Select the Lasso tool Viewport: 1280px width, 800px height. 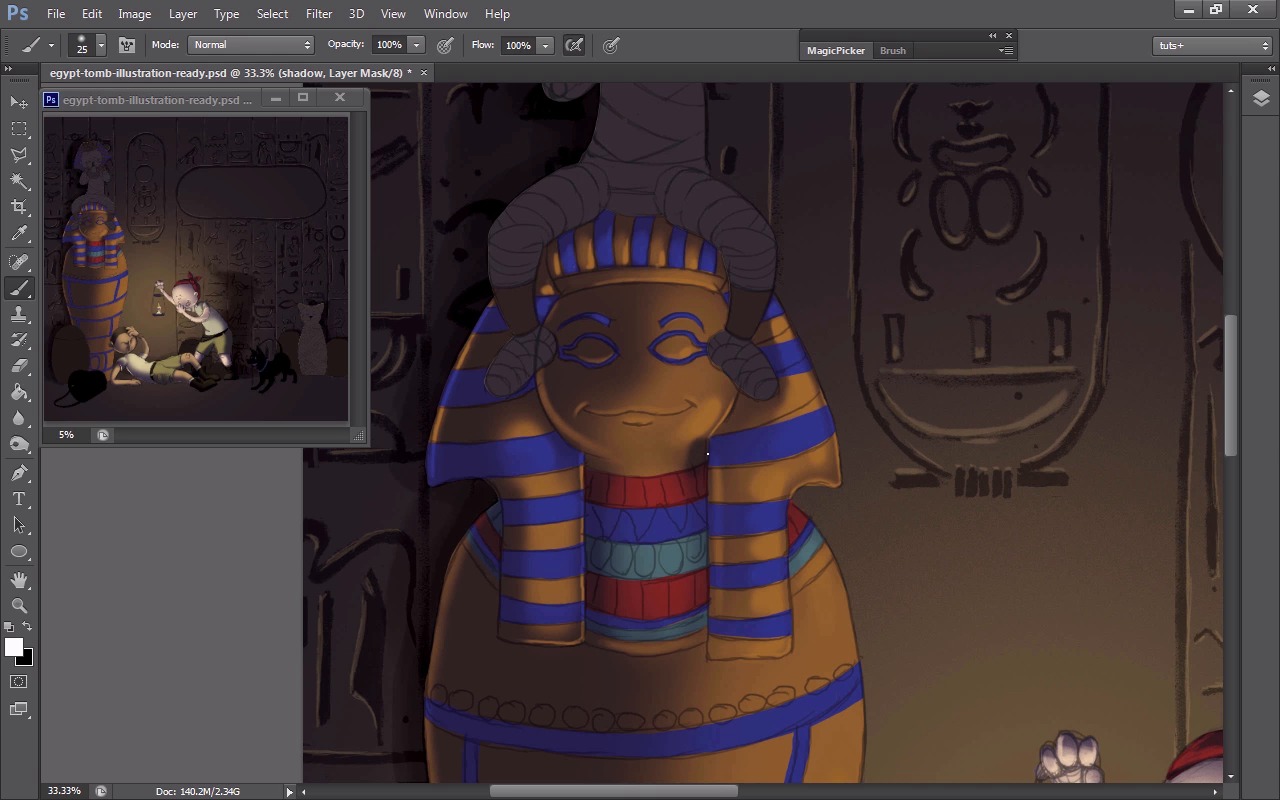coord(19,155)
